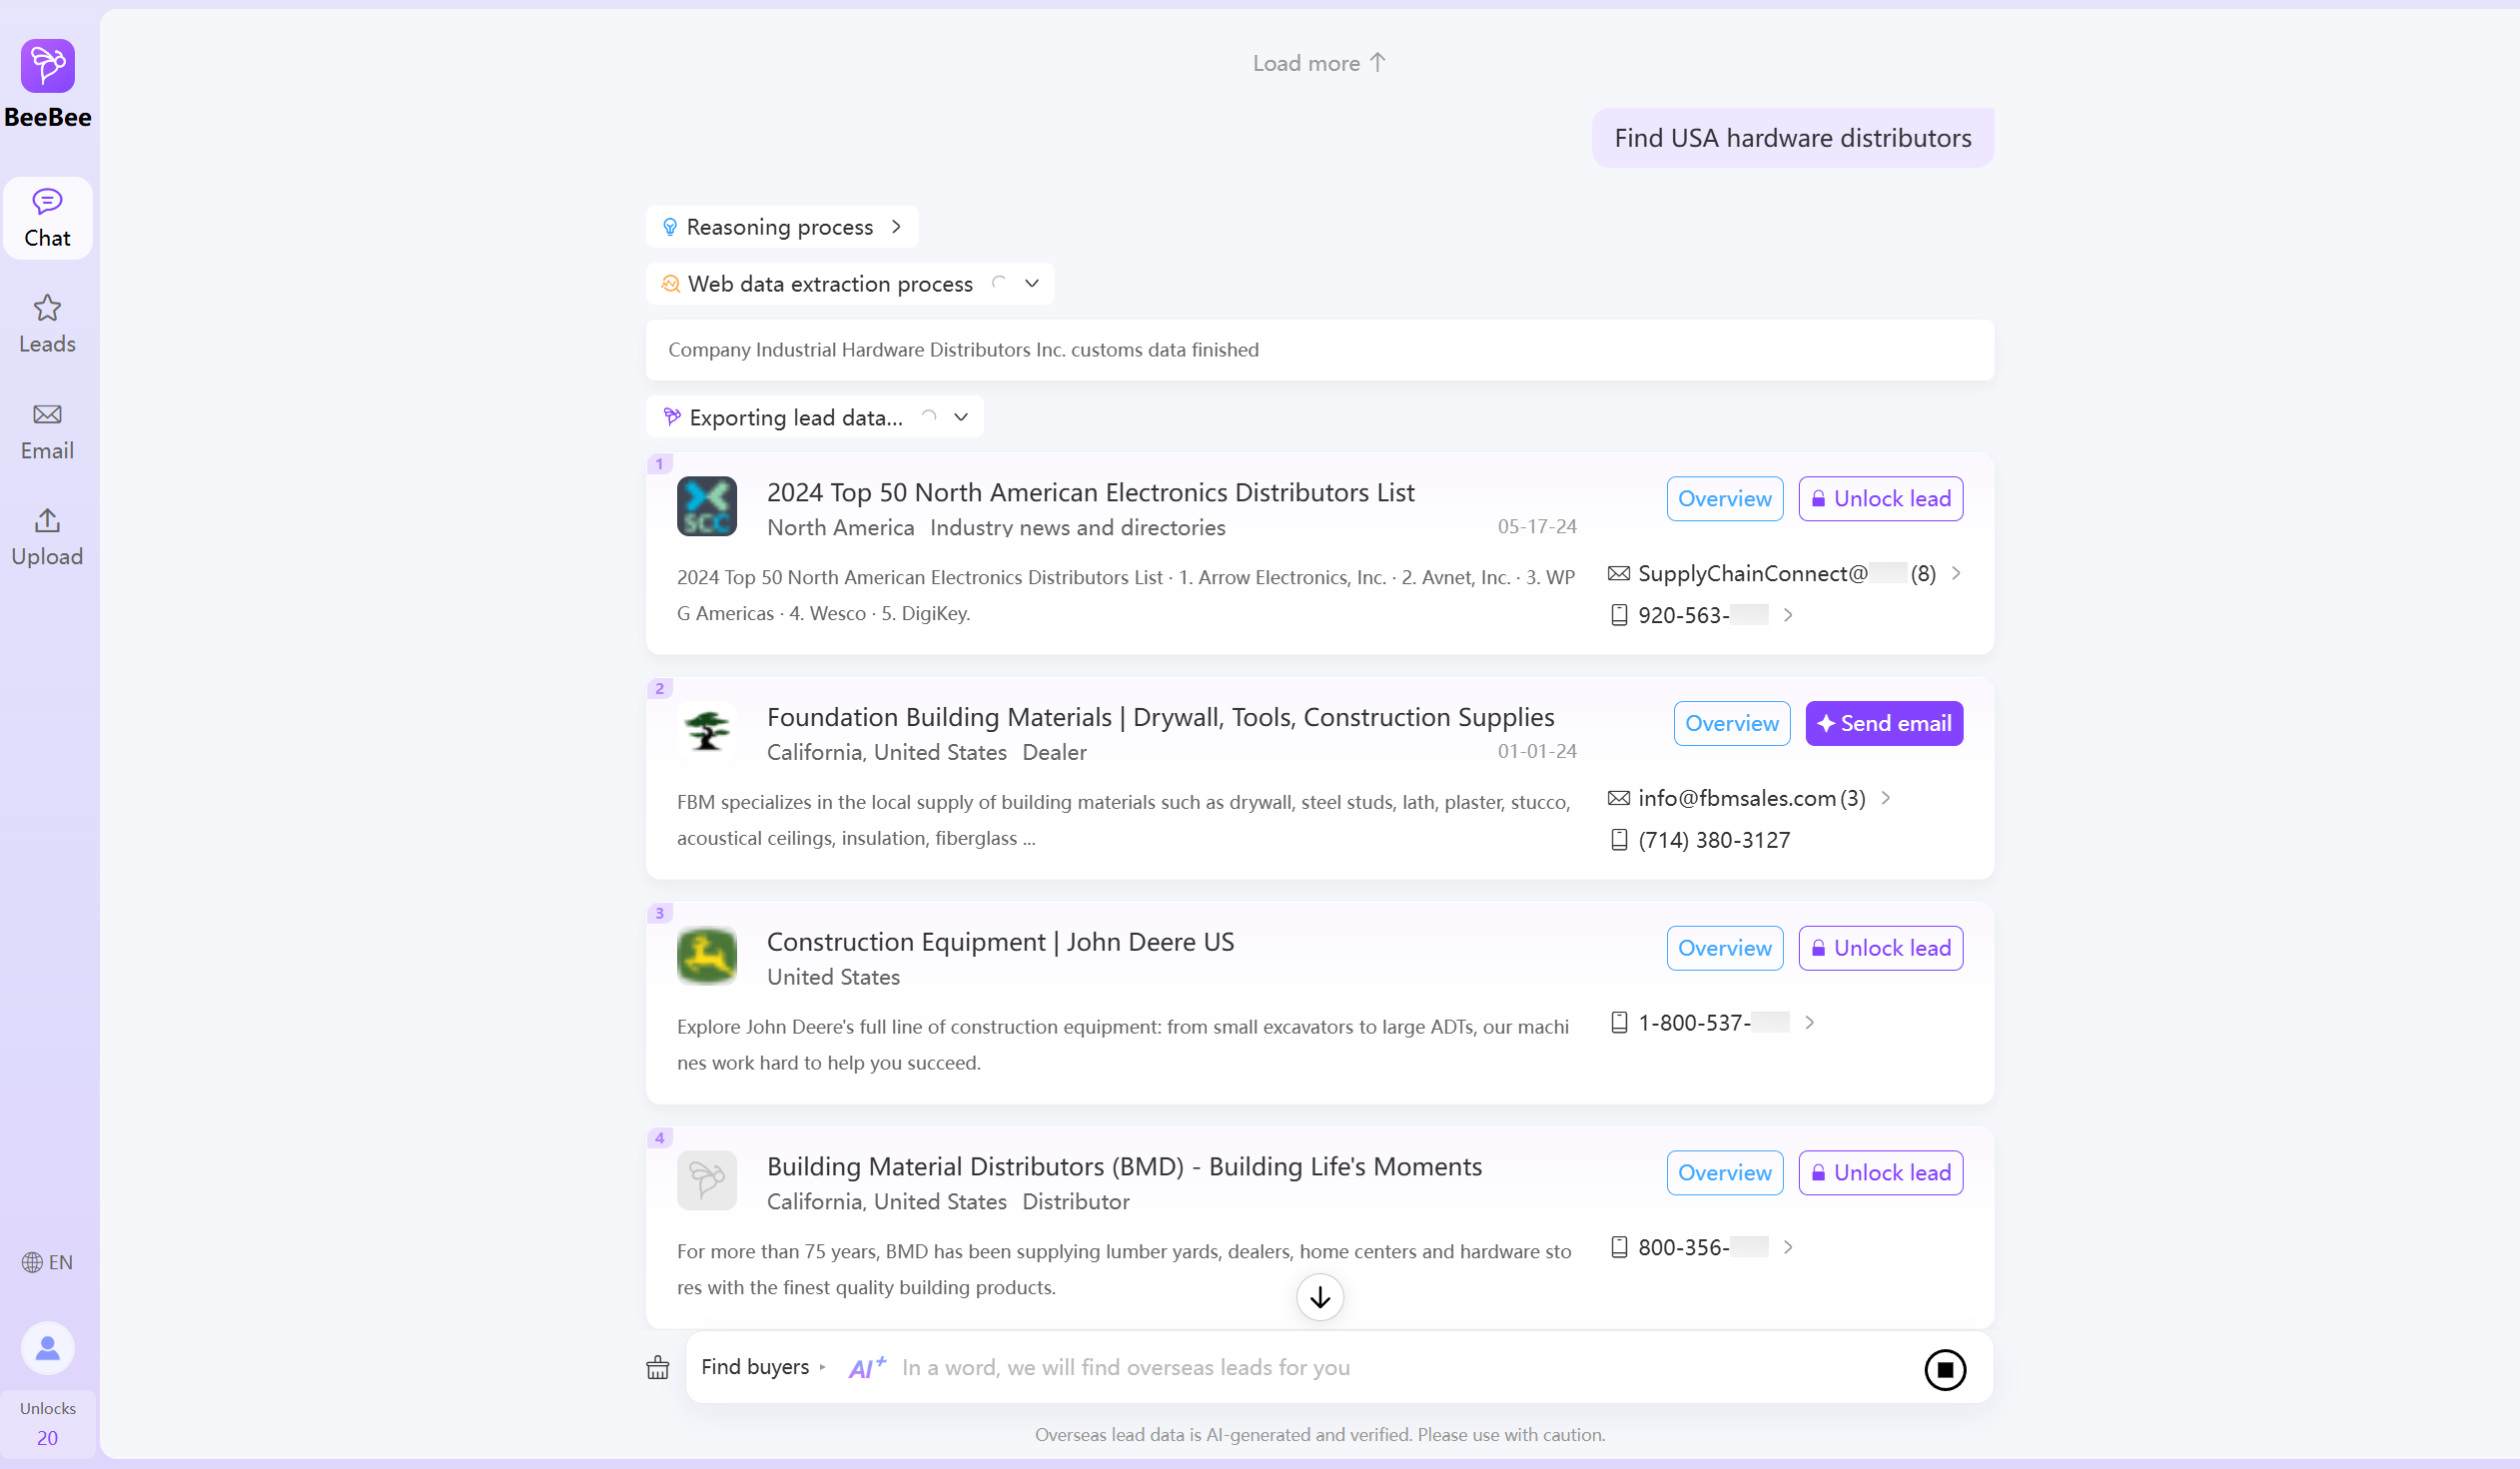Open Overview for John Deere US
This screenshot has height=1469, width=2520.
coord(1724,948)
